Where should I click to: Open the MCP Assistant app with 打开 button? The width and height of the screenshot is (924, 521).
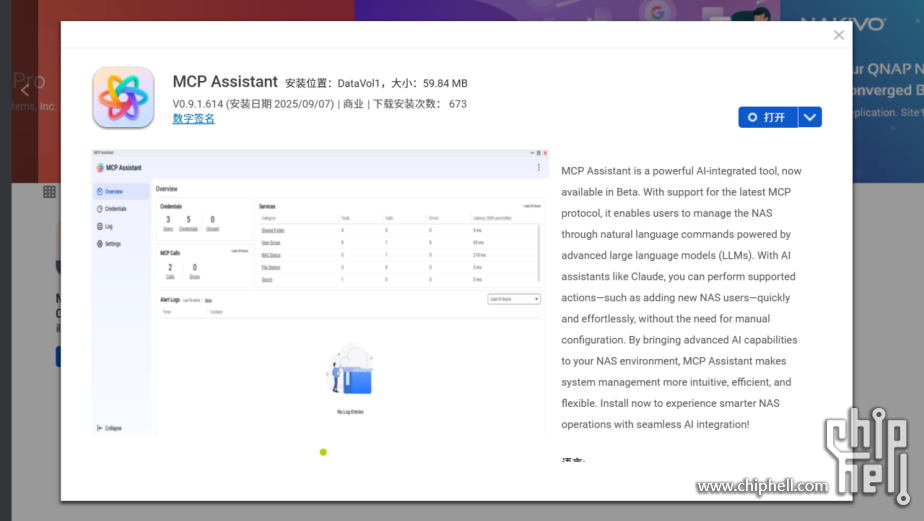[x=768, y=117]
